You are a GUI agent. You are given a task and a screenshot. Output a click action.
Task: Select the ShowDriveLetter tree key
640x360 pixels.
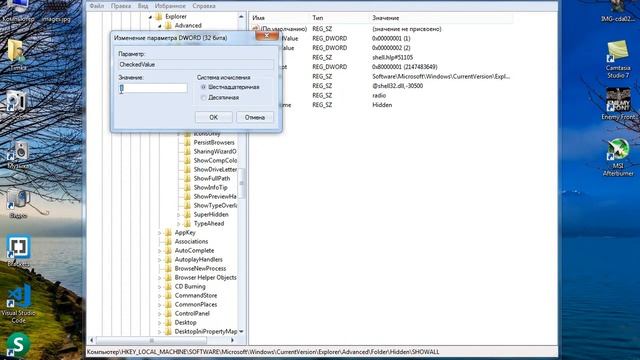(x=215, y=169)
